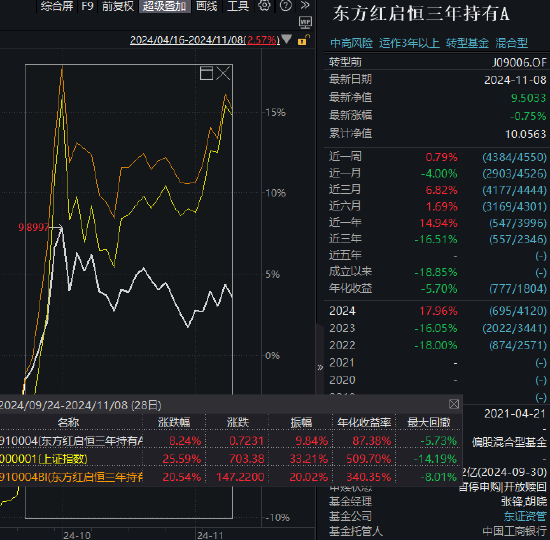Viewport: 550px width, 540px height.
Task: Click 年化收益 ranking (777/1804)
Action: pyautogui.click(x=518, y=289)
